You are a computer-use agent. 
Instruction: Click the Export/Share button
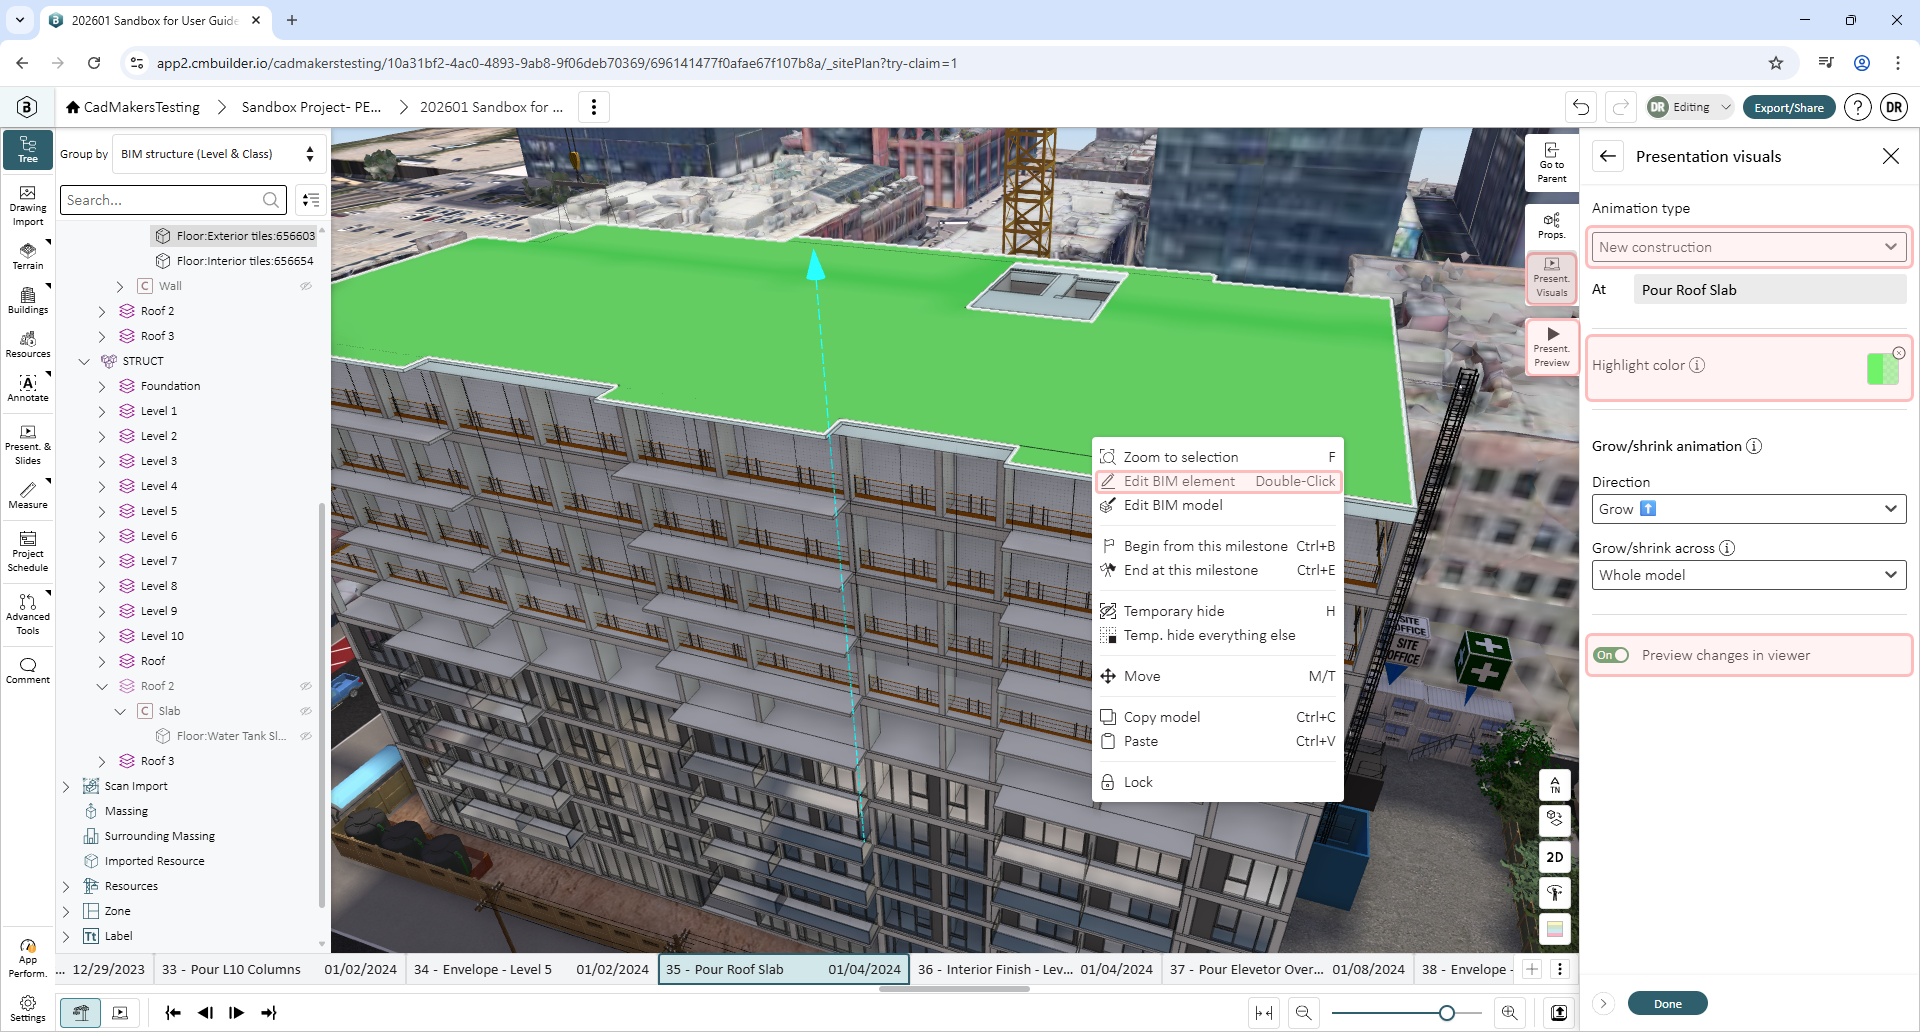(x=1789, y=107)
